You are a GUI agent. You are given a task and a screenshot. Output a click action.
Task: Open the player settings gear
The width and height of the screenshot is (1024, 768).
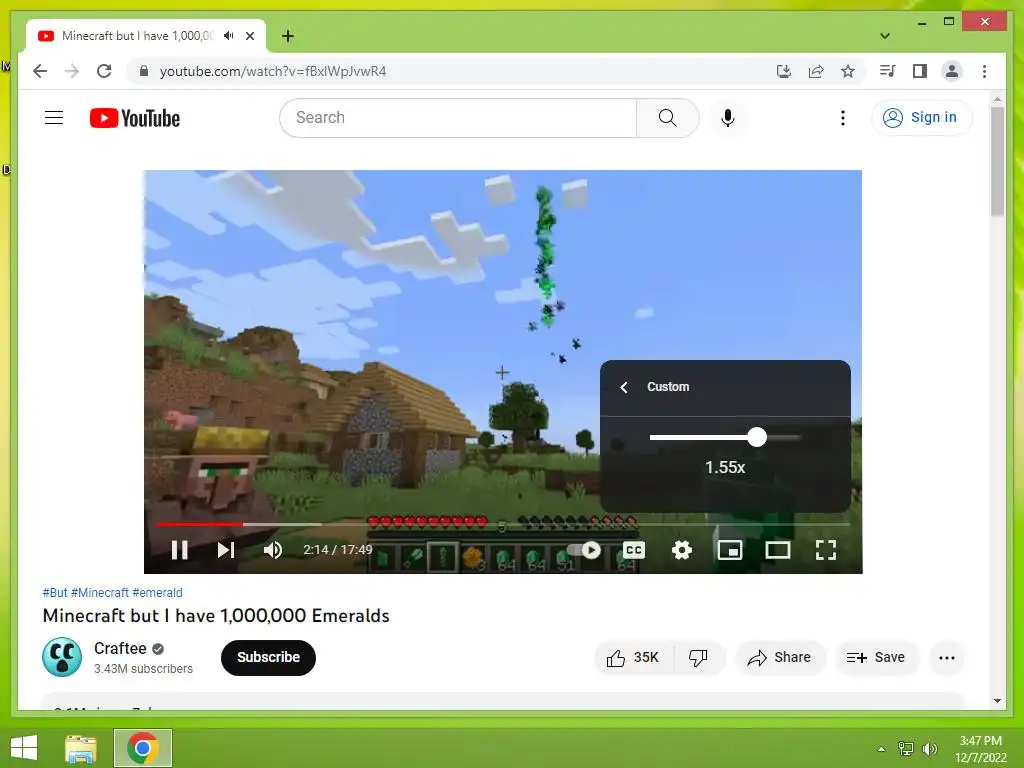coord(682,550)
